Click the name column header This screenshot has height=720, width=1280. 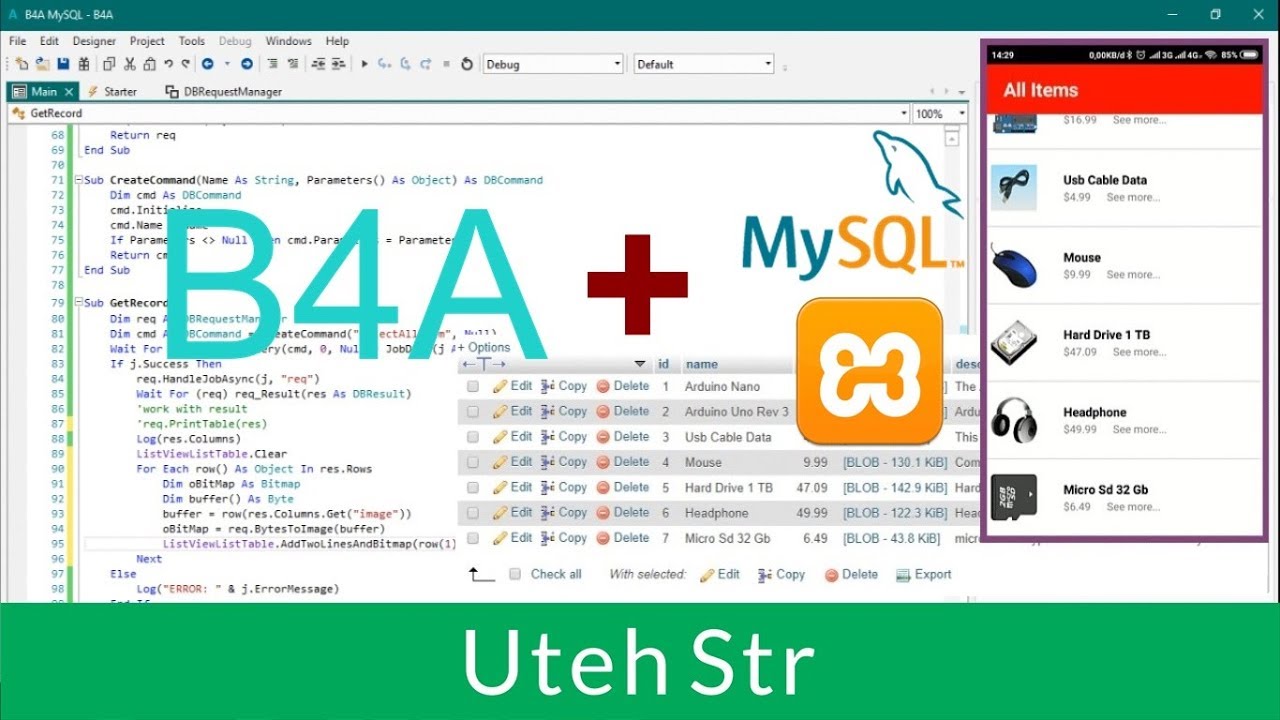[701, 364]
